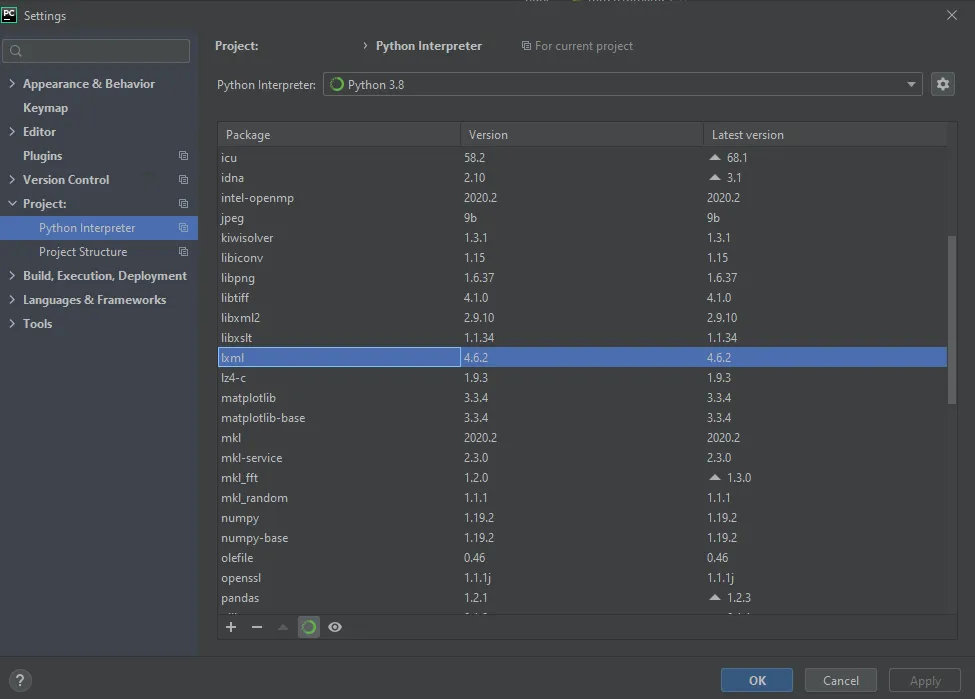The image size is (975, 699).
Task: Select the jpeg package row
Action: coord(583,218)
